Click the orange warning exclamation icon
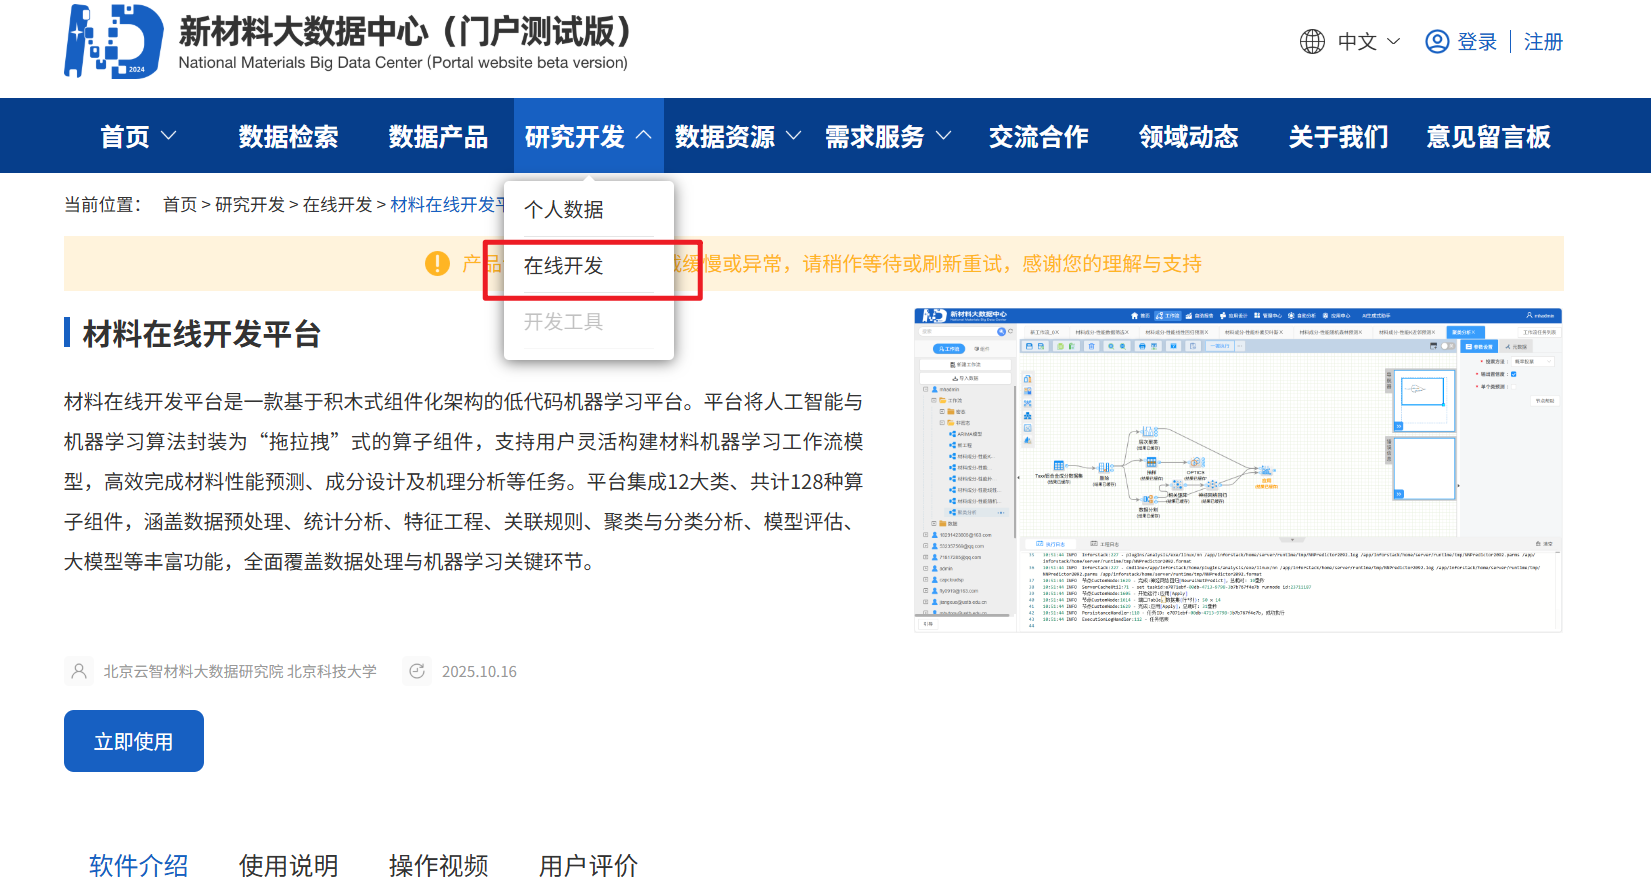The image size is (1651, 877). click(x=437, y=263)
